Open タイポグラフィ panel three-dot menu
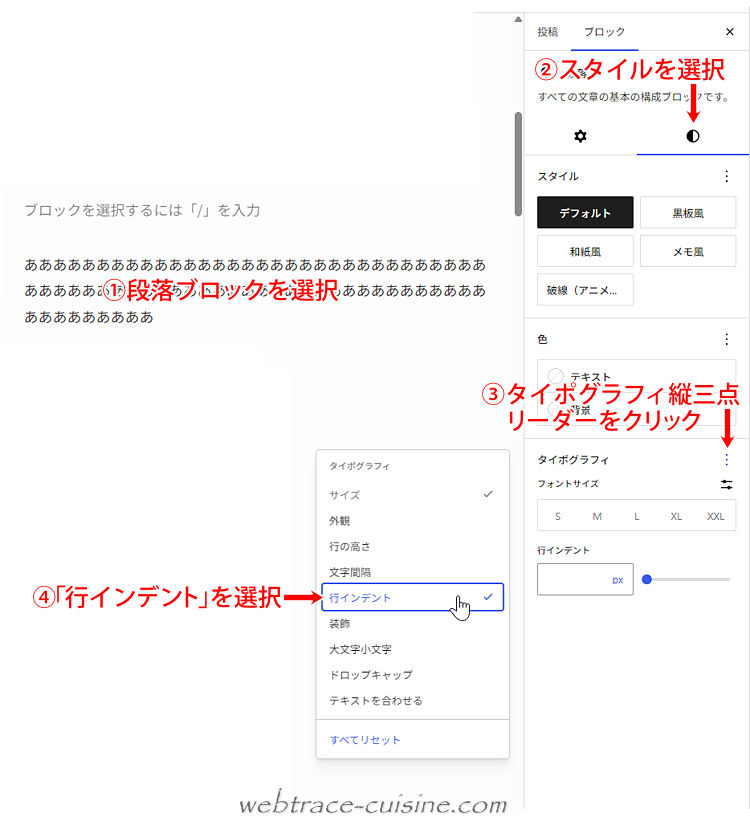The width and height of the screenshot is (750, 821). tap(726, 460)
